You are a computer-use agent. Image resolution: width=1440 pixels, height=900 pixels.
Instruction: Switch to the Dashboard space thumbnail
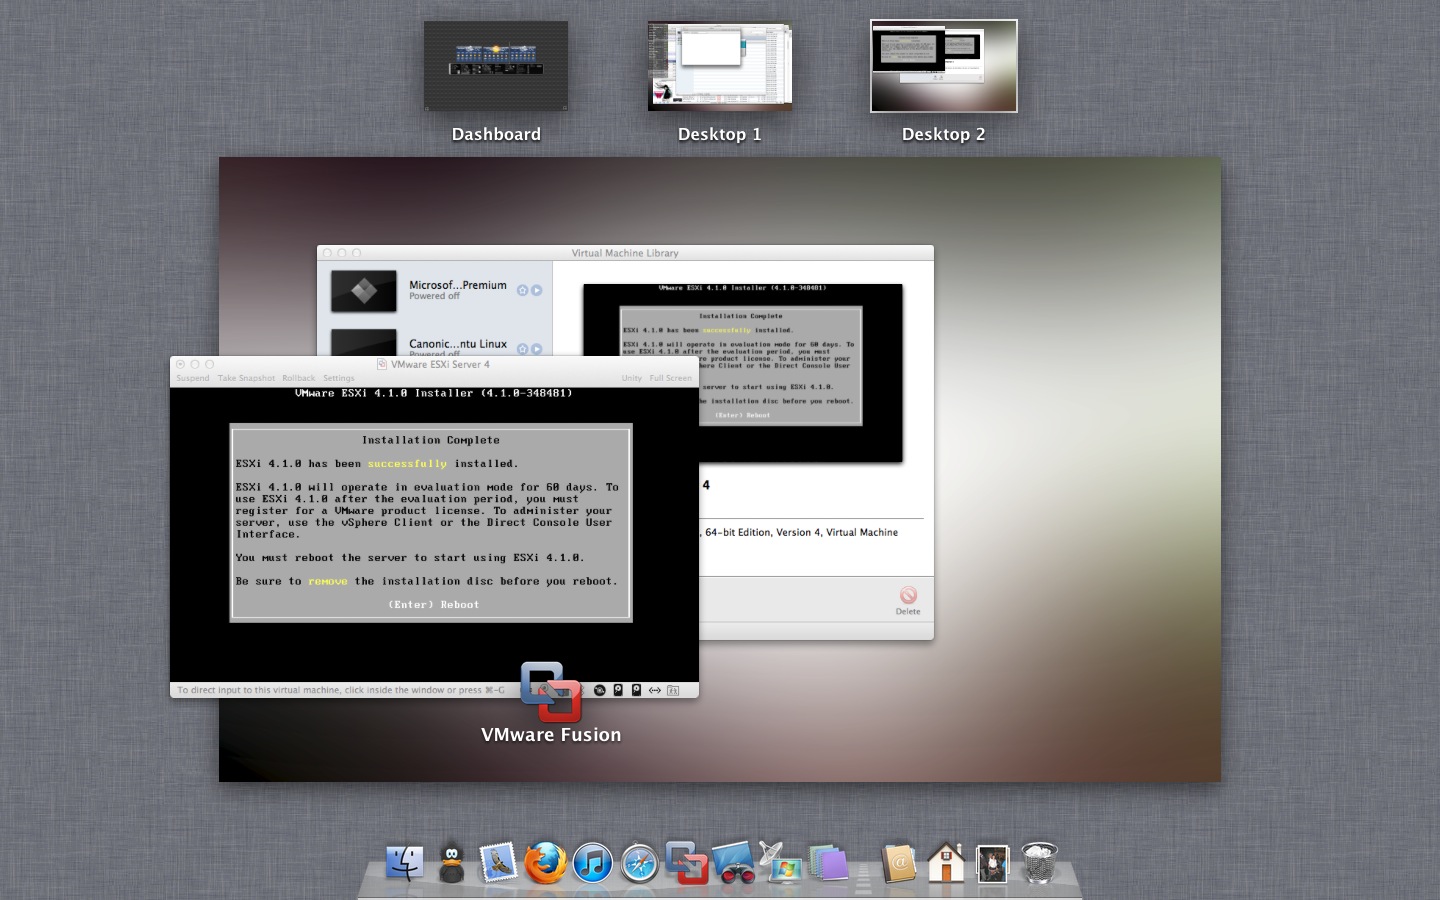(496, 66)
